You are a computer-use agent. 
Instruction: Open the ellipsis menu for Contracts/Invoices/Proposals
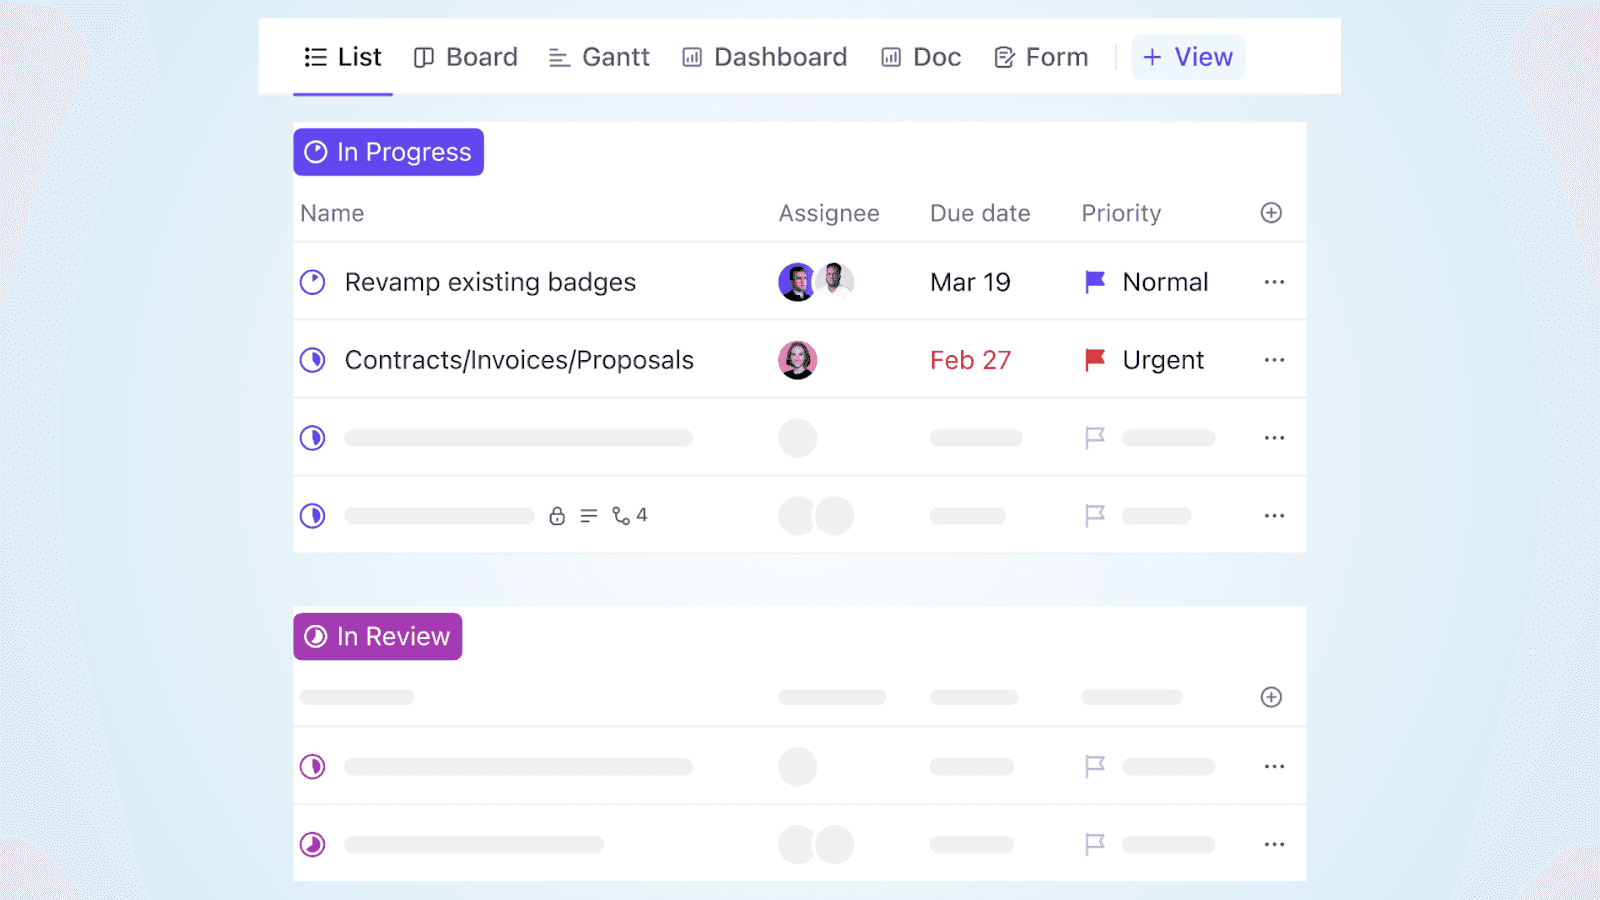(1274, 360)
